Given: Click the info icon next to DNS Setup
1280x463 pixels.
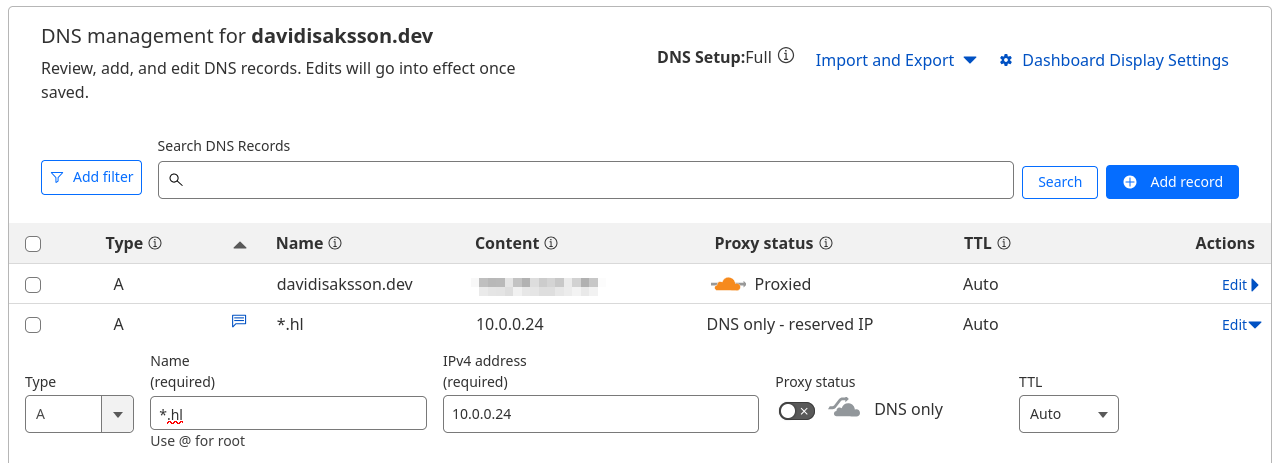Looking at the screenshot, I should click(786, 56).
